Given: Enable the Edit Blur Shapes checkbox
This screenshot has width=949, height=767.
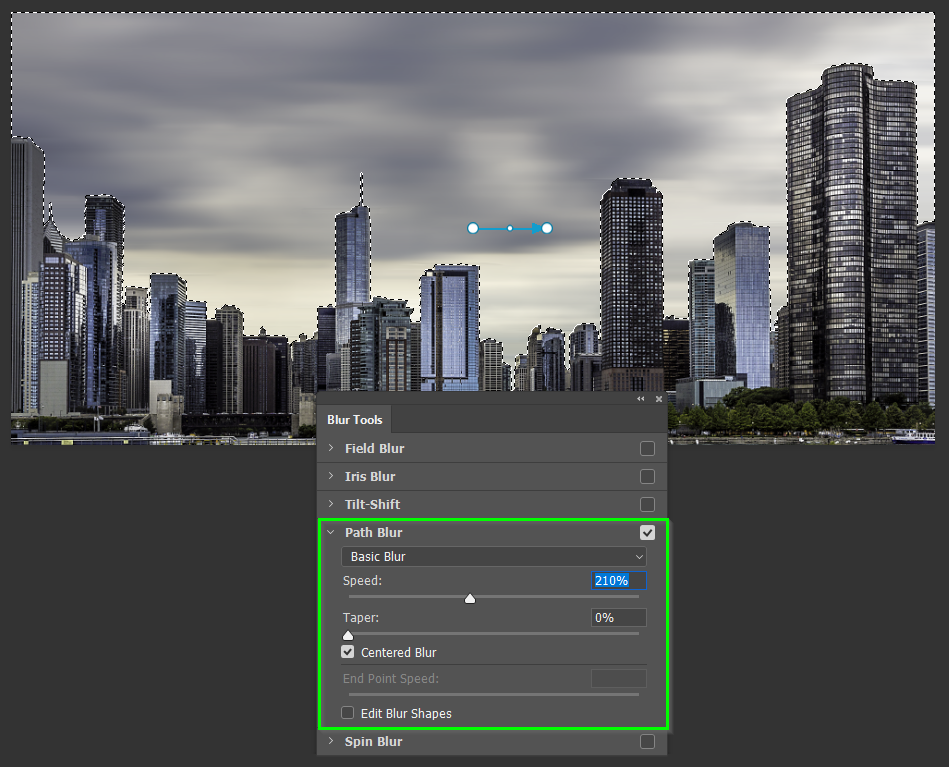Looking at the screenshot, I should (347, 713).
